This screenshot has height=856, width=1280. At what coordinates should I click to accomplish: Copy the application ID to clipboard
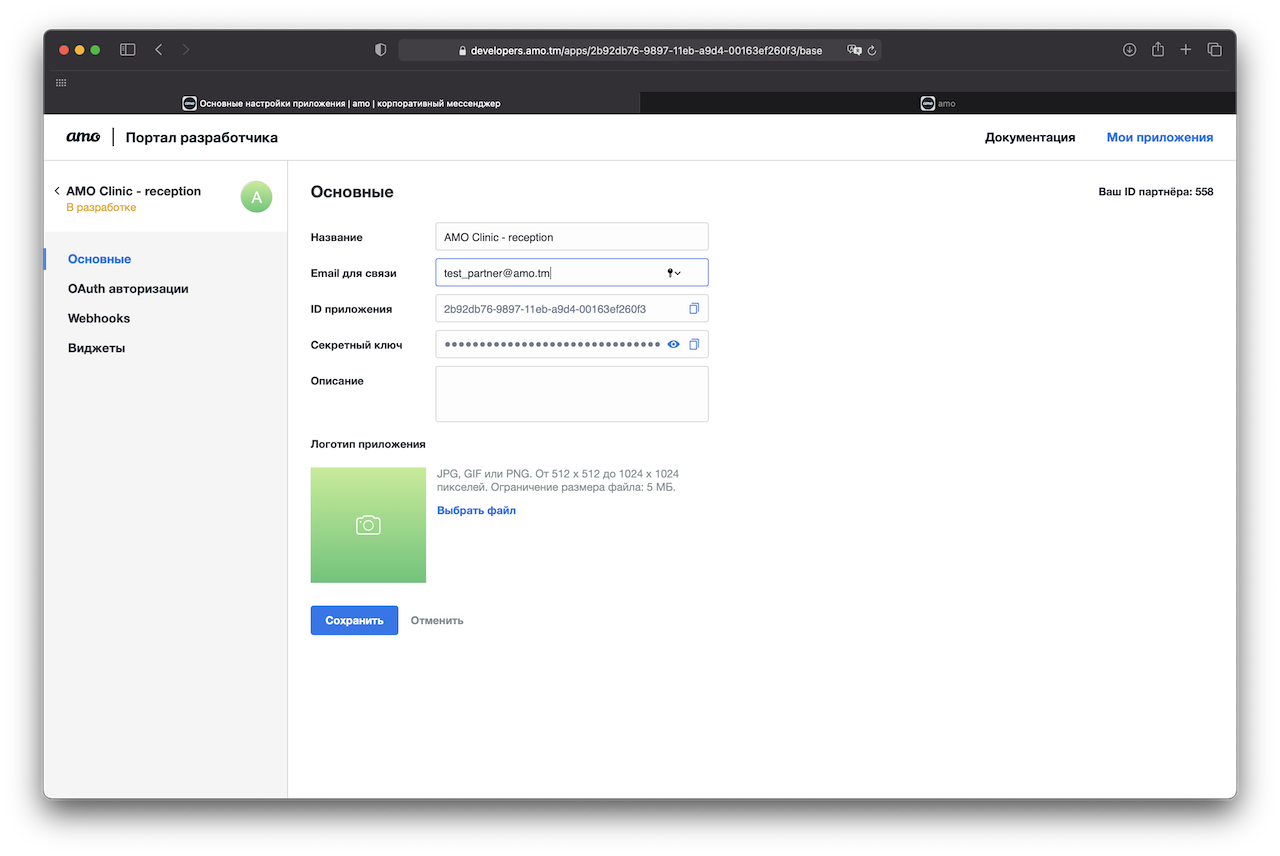tap(694, 309)
